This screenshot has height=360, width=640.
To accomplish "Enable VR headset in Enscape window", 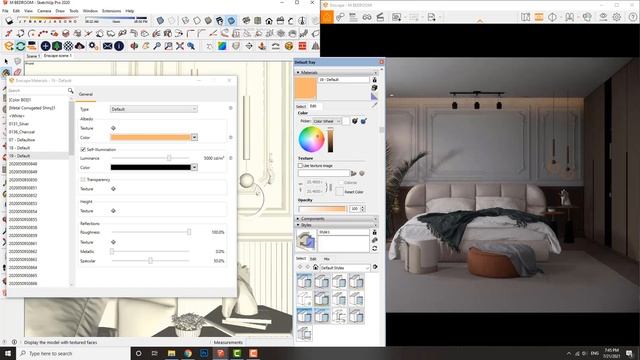I will point(367,17).
